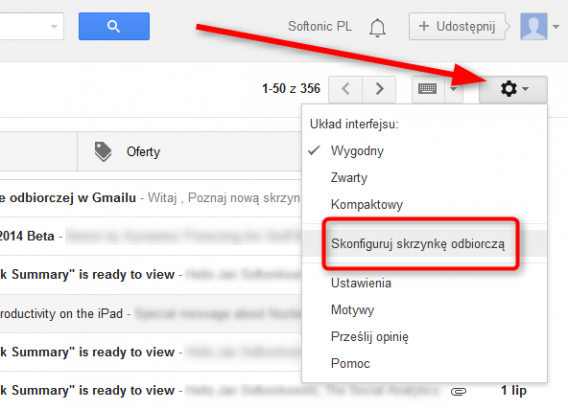
Task: Click Softonic PL account name
Action: (320, 26)
